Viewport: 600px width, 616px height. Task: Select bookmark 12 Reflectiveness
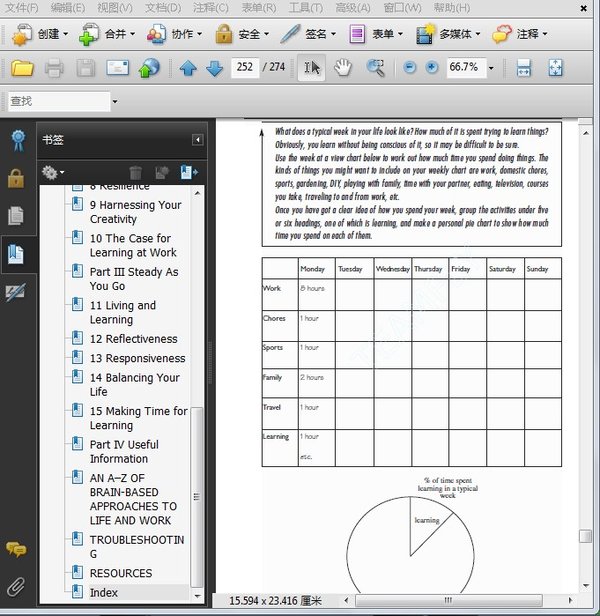coord(134,339)
